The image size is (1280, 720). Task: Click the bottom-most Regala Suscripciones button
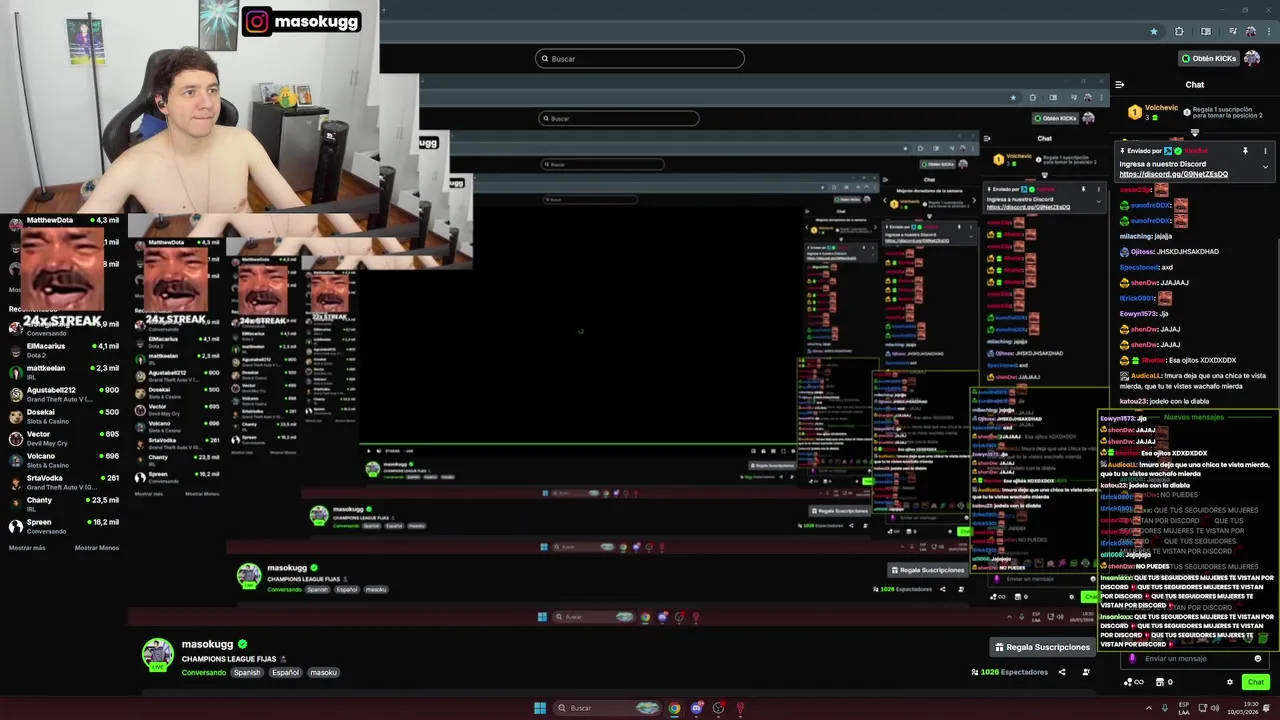click(x=1042, y=647)
